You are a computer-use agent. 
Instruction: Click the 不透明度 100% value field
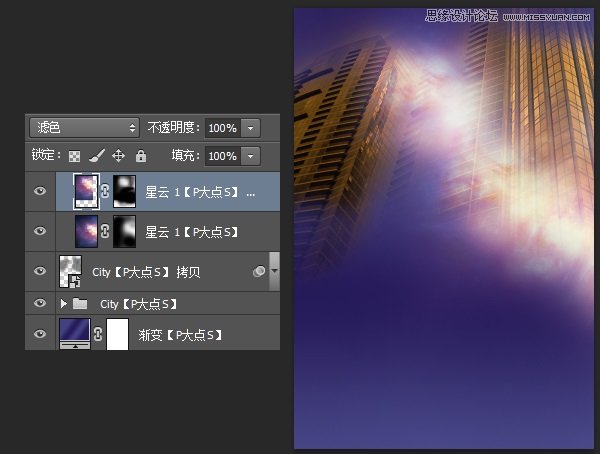(223, 128)
